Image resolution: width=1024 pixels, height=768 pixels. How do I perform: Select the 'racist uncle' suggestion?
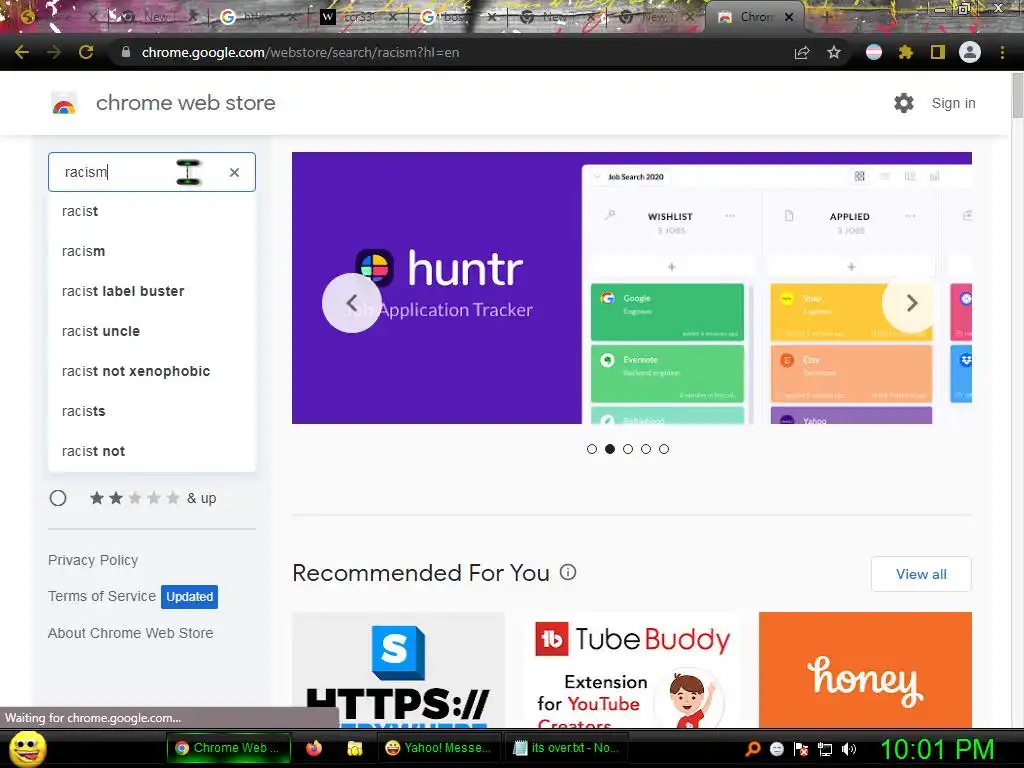152,331
